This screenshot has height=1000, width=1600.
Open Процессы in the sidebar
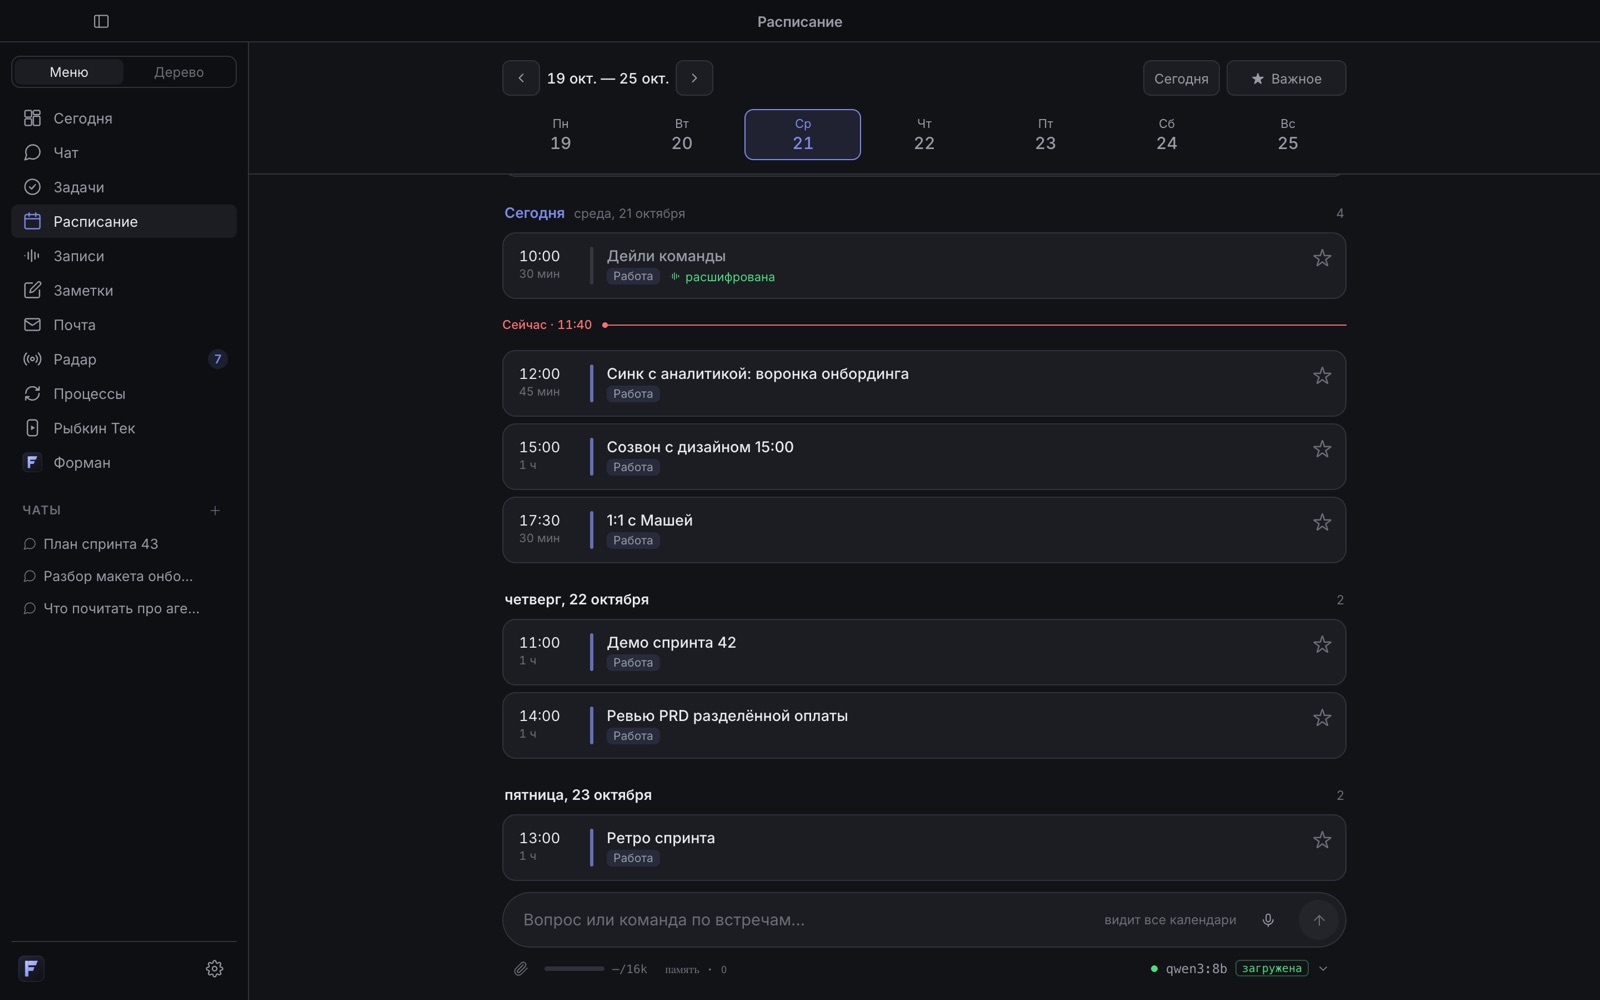[124, 394]
